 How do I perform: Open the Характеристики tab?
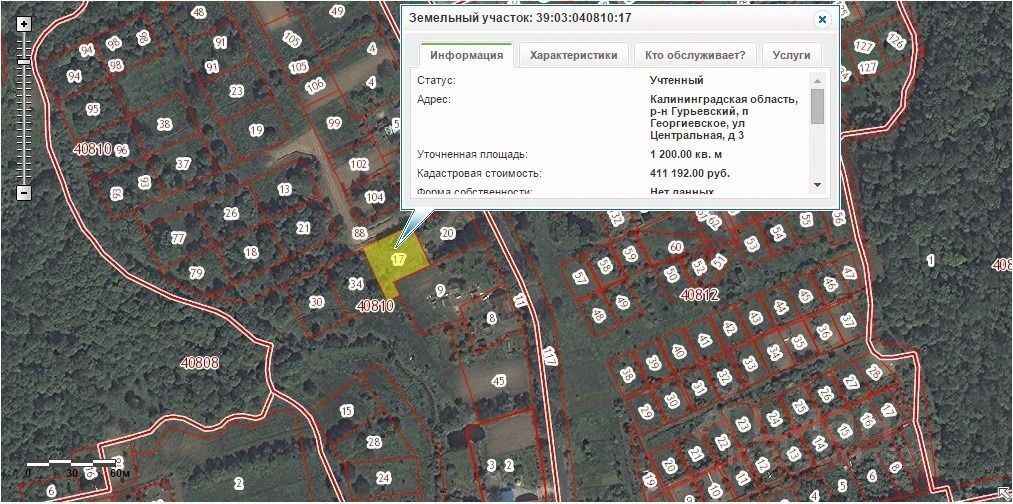click(574, 56)
